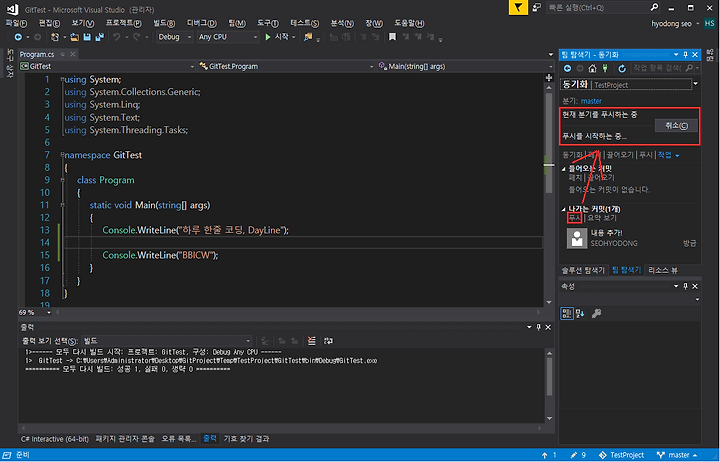The height and width of the screenshot is (462, 720).
Task: Go to Team Explorer home
Action: (592, 68)
